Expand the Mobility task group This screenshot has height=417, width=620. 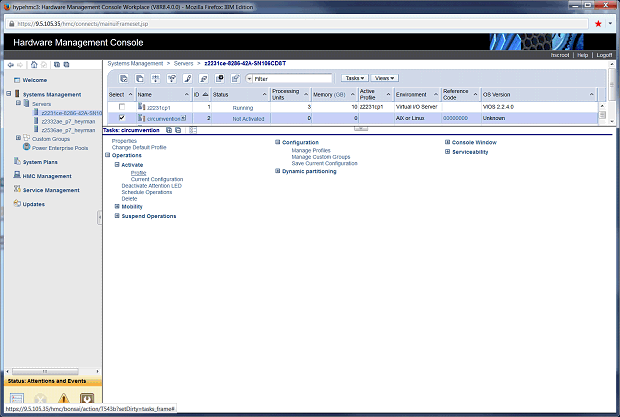[117, 206]
